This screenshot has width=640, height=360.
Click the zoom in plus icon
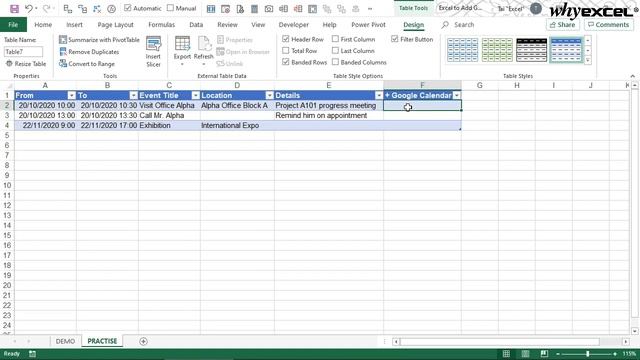[615, 354]
